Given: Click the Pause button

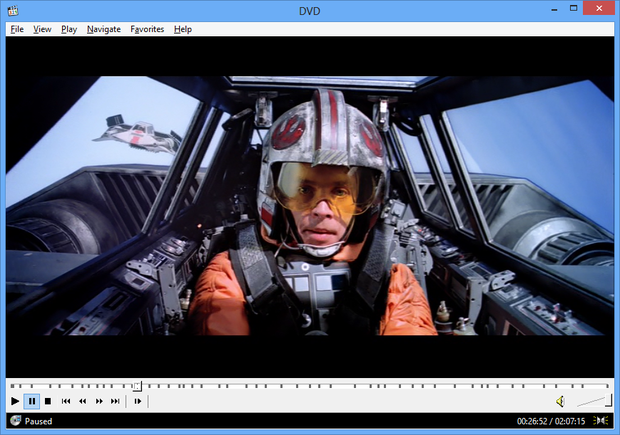Looking at the screenshot, I should [32, 401].
